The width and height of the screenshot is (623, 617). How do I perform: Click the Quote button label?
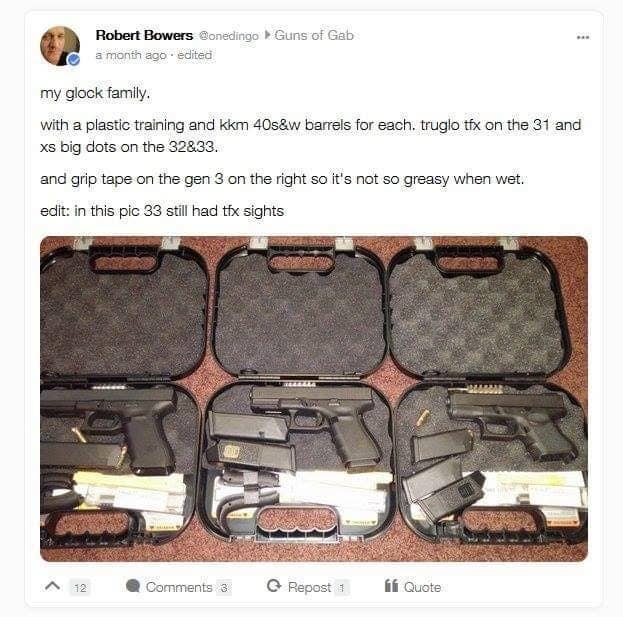click(x=422, y=587)
